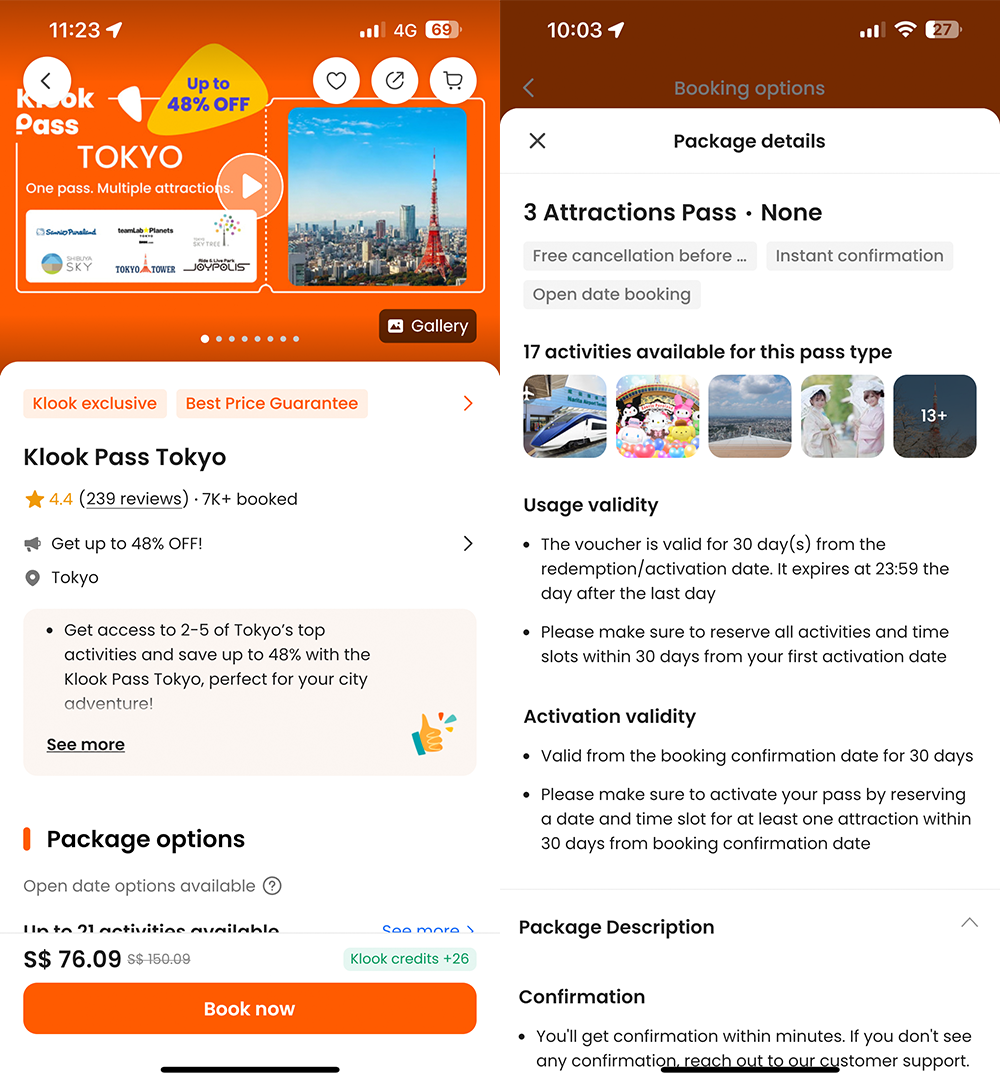Open the Sanrio characters activity thumbnail
Screen dimensions: 1000x1082
(x=657, y=416)
